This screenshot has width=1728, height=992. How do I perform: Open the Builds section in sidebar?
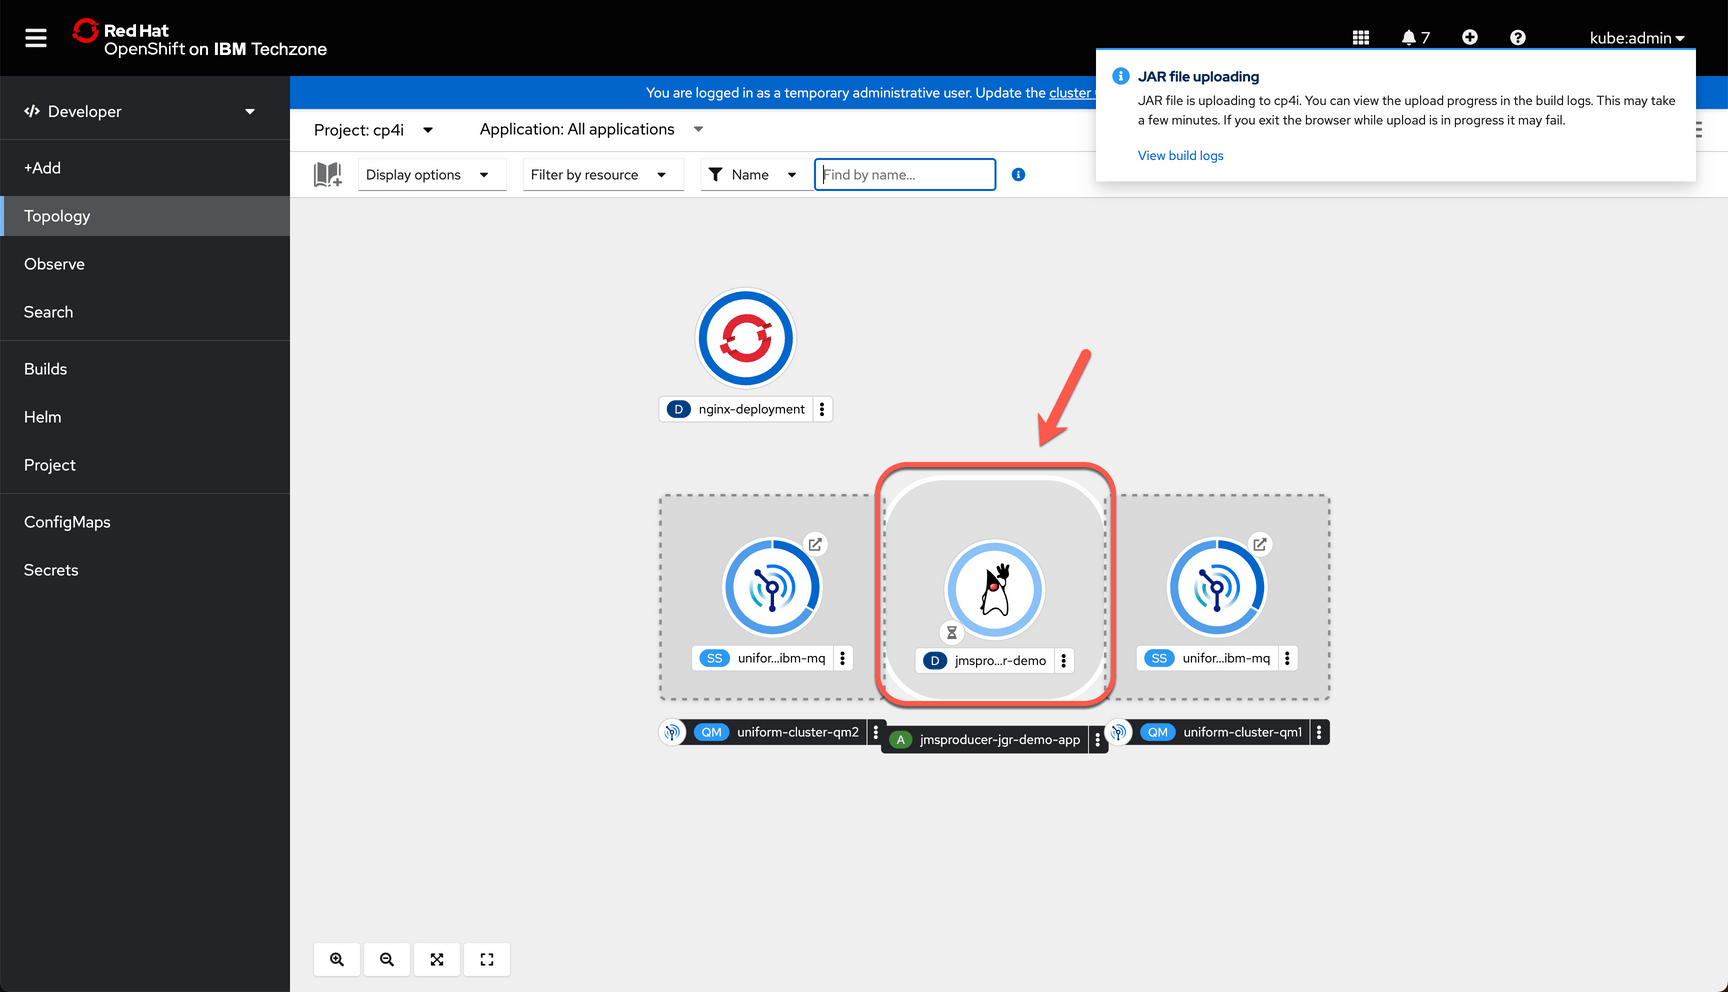pyautogui.click(x=45, y=368)
